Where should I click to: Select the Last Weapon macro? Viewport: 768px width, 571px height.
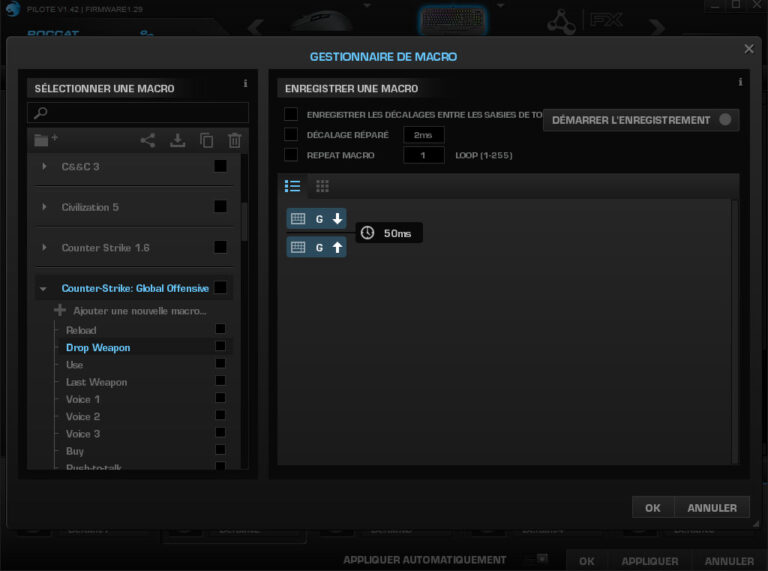[x=96, y=382]
